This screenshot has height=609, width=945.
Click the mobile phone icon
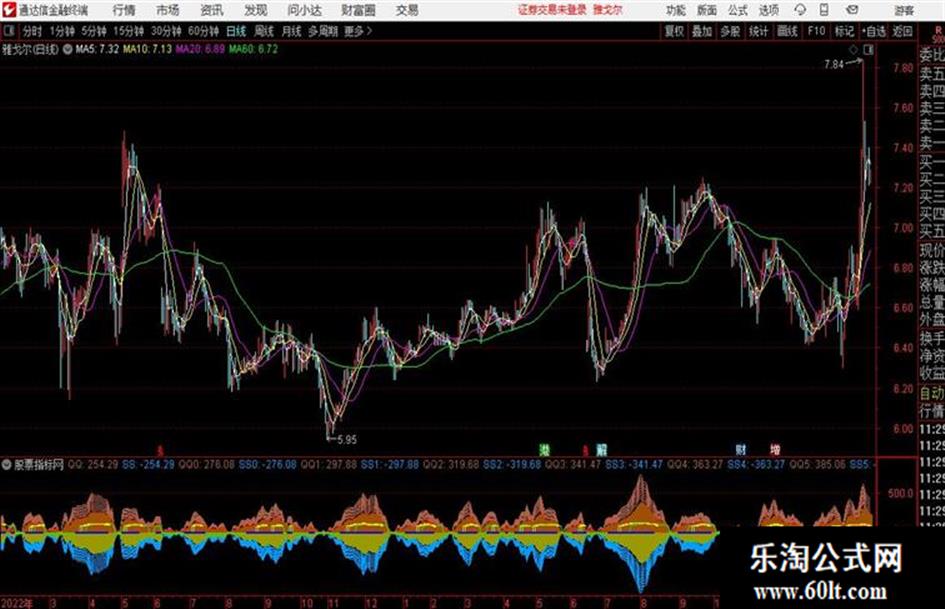[824, 10]
